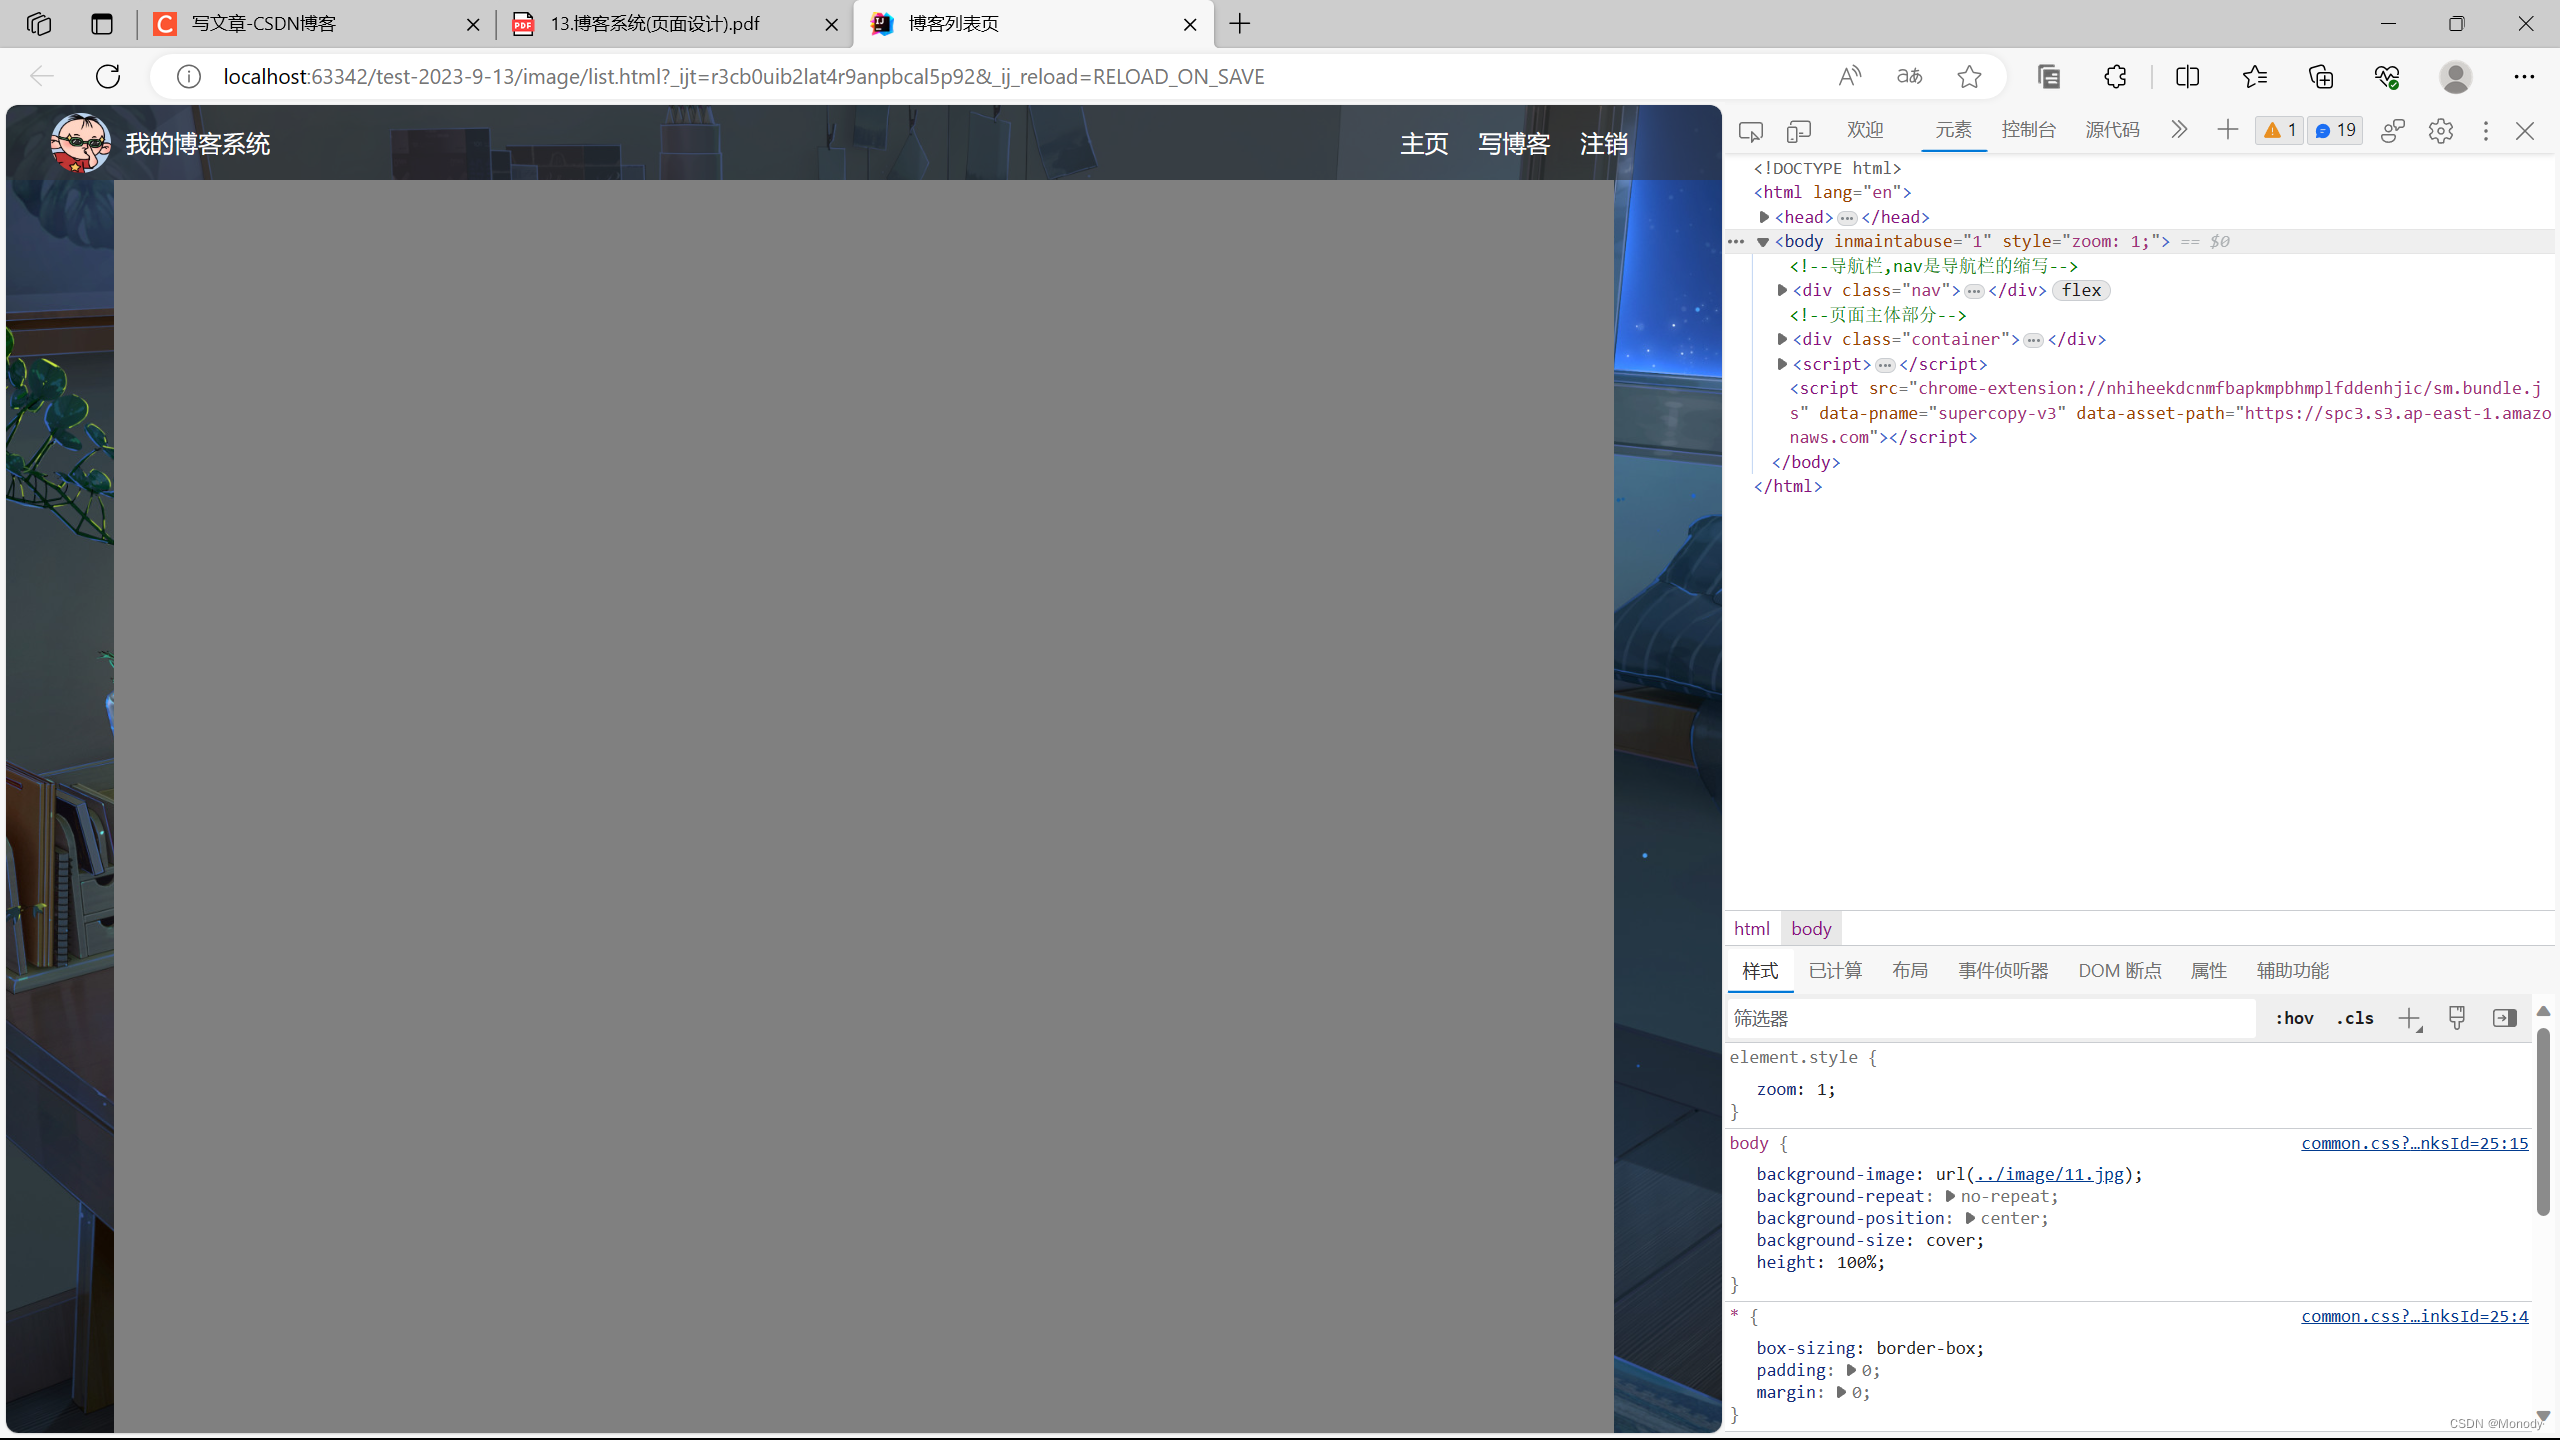Select the html breadcrumb
The width and height of the screenshot is (2560, 1440).
click(x=1752, y=929)
